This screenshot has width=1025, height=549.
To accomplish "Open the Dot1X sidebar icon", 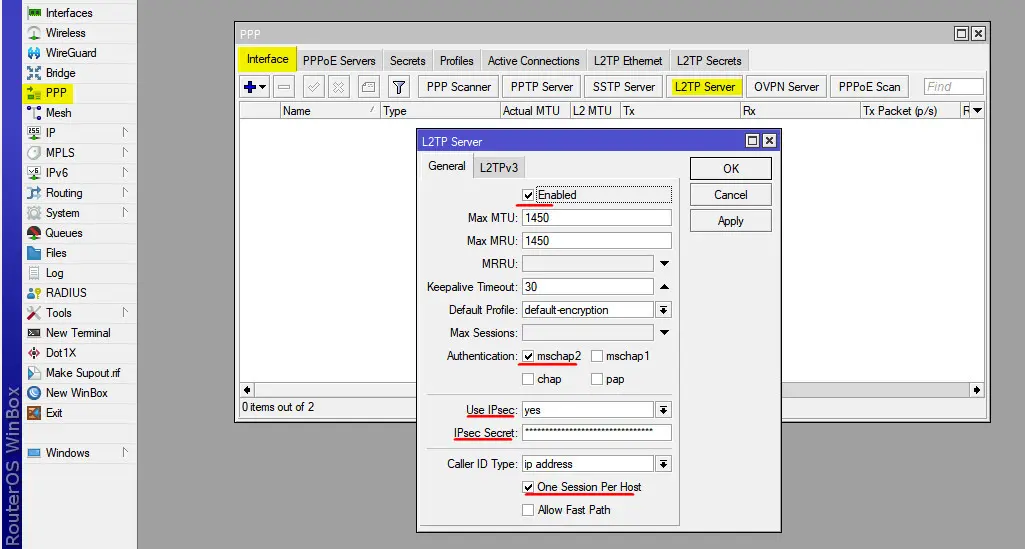I will point(34,353).
